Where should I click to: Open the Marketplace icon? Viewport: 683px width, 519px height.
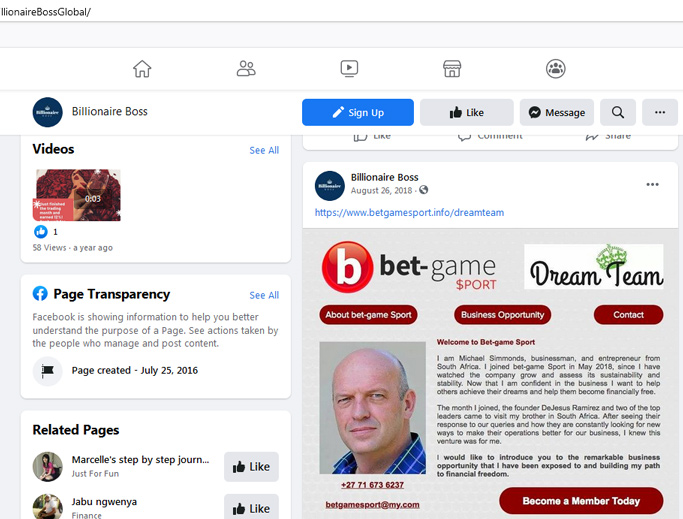pos(452,69)
